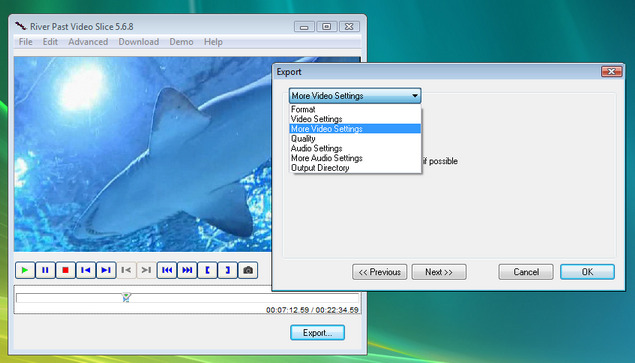Screen dimensions: 635x363
Task: Close the River Past Video Slice window
Action: (349, 27)
